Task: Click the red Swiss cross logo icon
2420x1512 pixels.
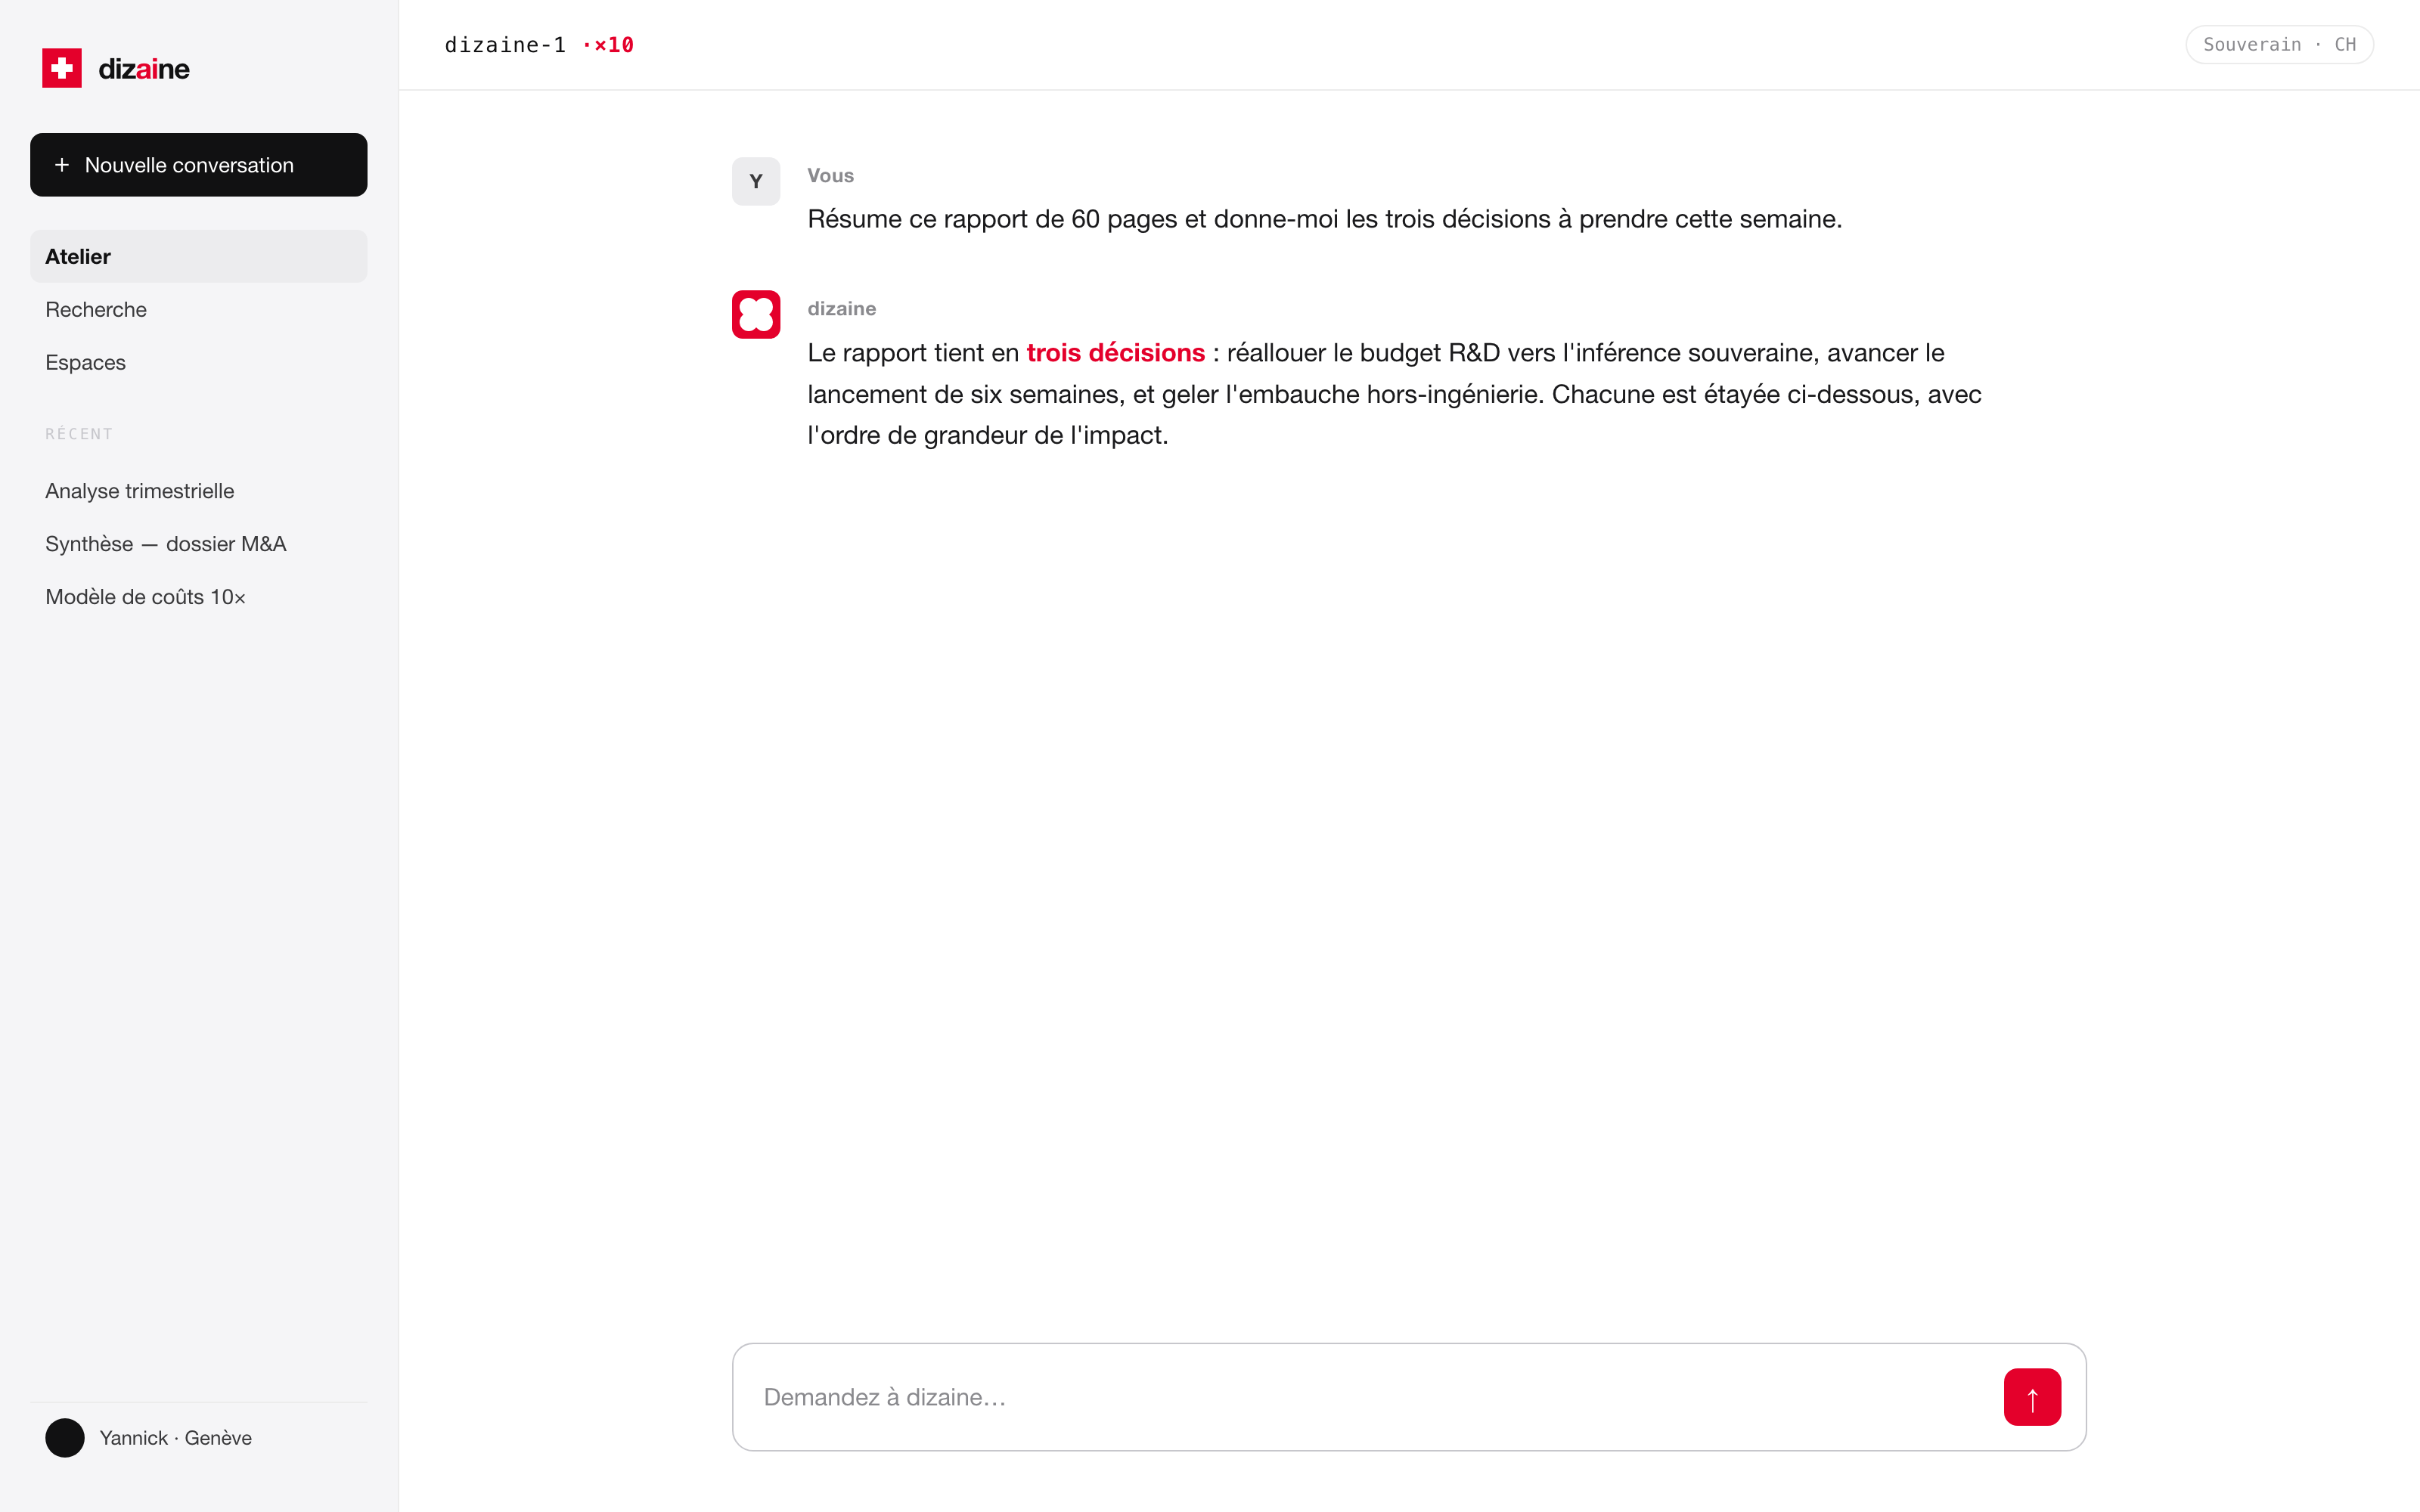Action: tap(62, 68)
